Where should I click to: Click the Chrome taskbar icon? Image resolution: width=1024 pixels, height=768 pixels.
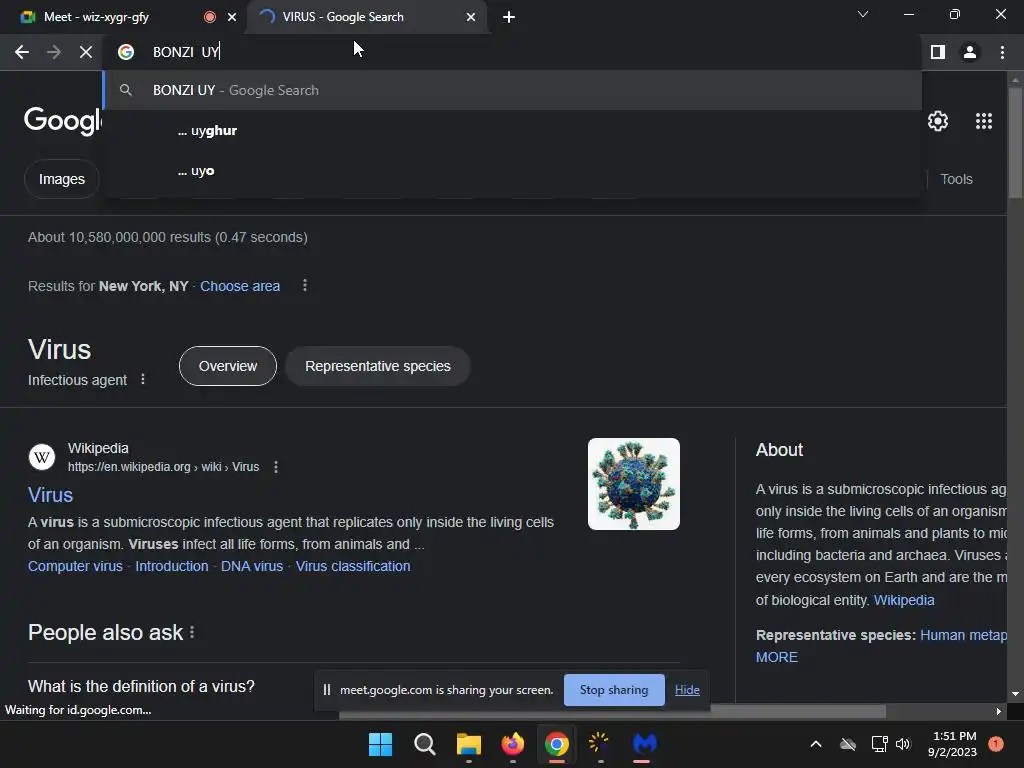click(x=556, y=744)
